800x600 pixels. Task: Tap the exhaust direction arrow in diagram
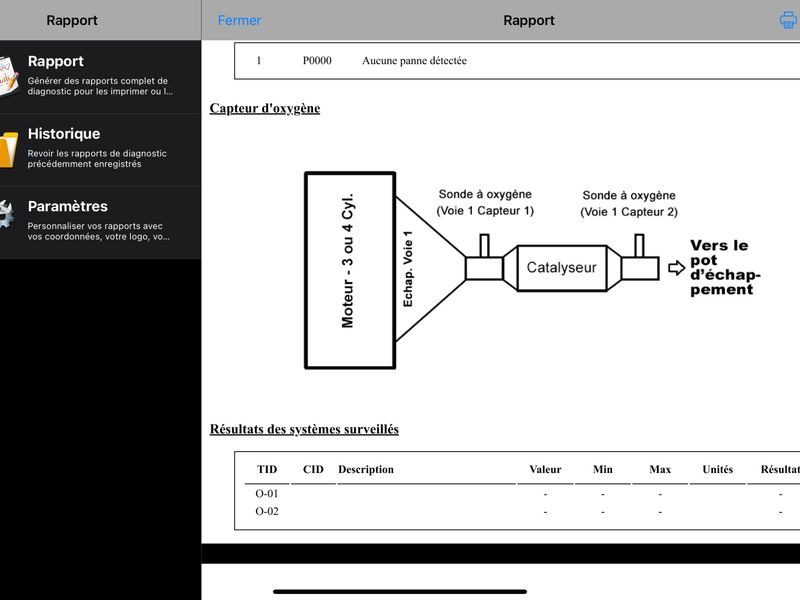[677, 268]
